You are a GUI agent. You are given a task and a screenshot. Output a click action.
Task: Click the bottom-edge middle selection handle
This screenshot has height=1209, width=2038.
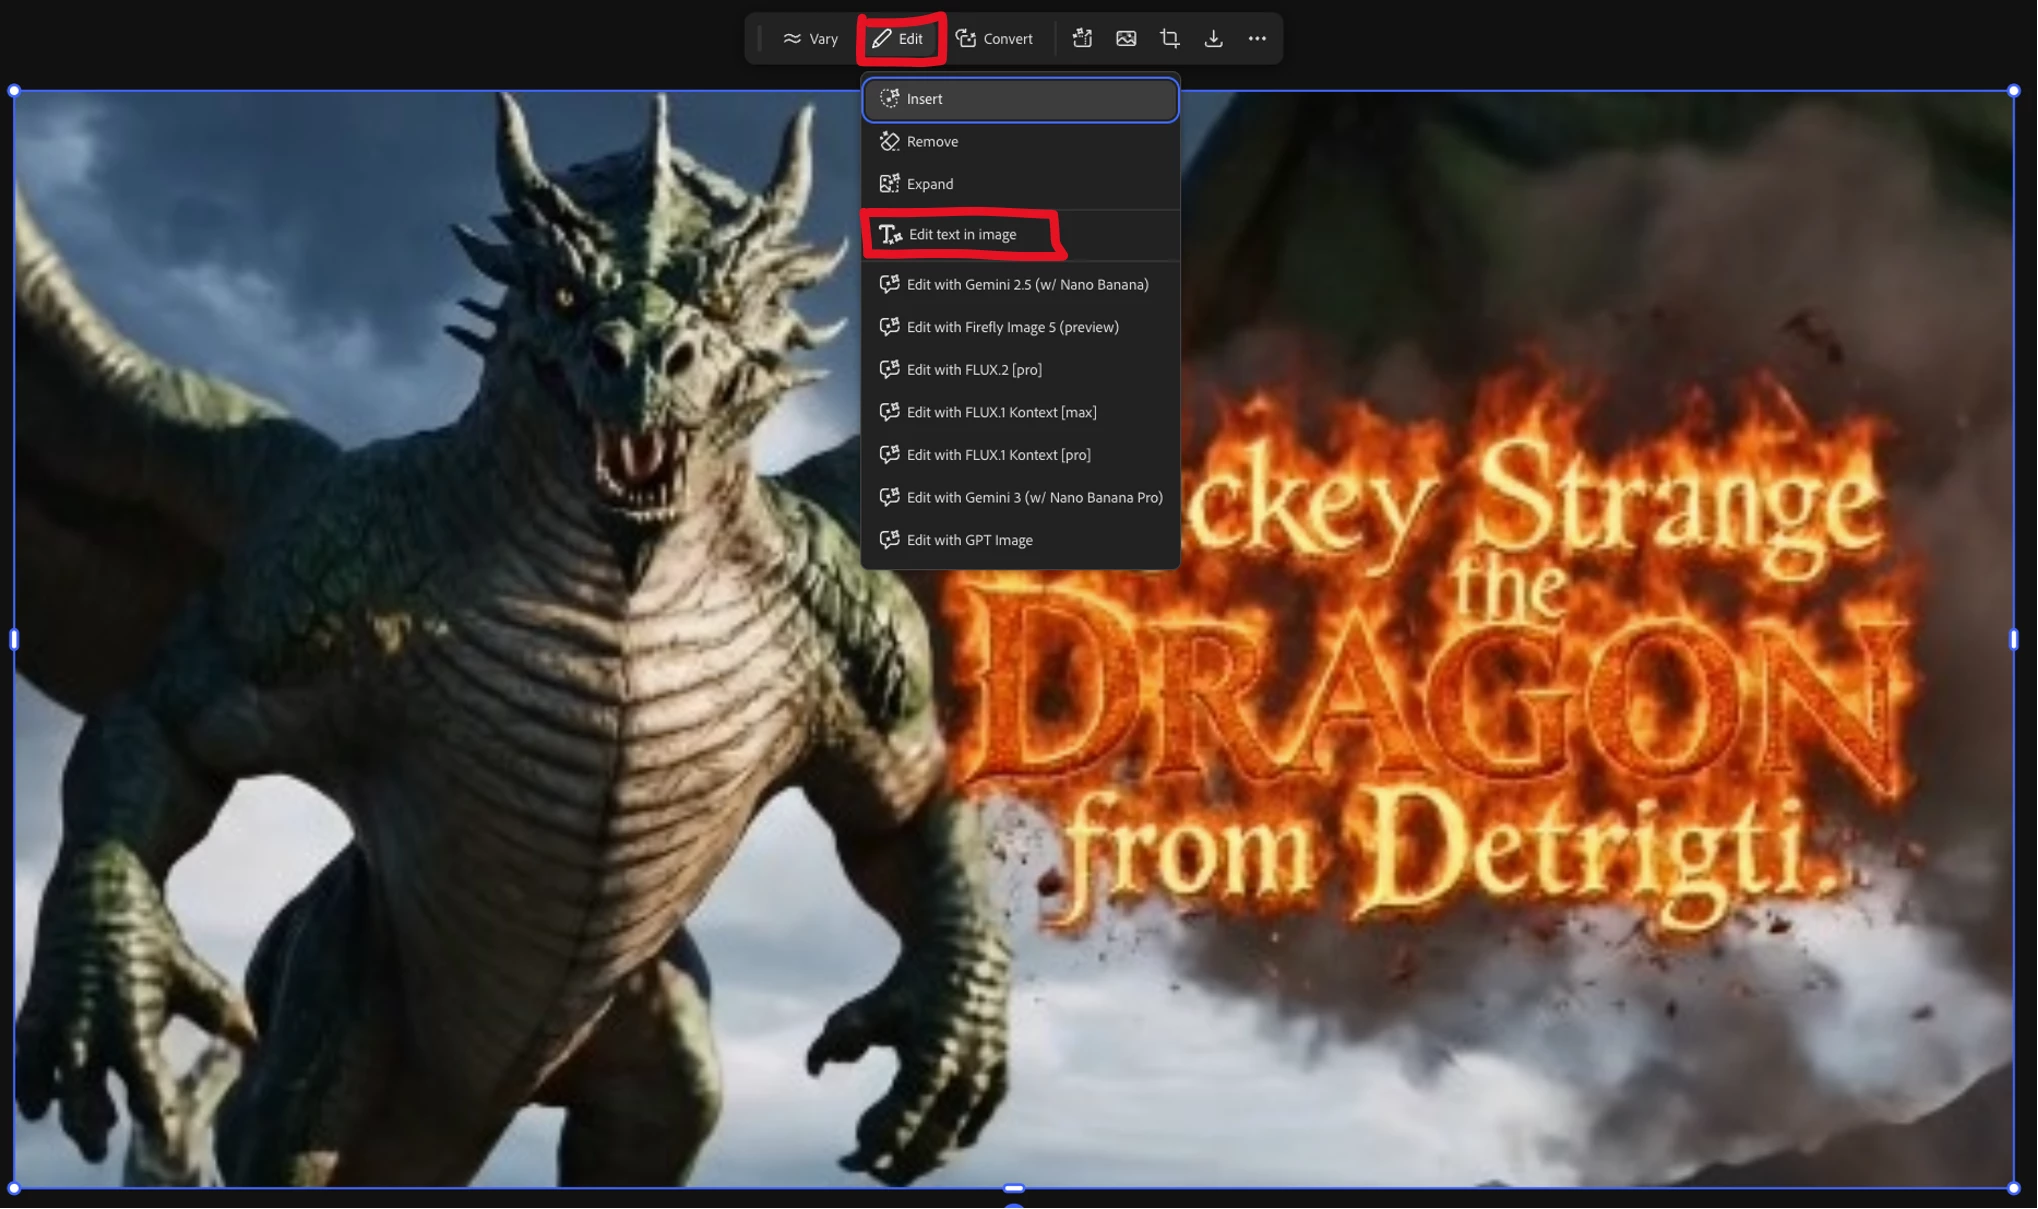pyautogui.click(x=1014, y=1188)
